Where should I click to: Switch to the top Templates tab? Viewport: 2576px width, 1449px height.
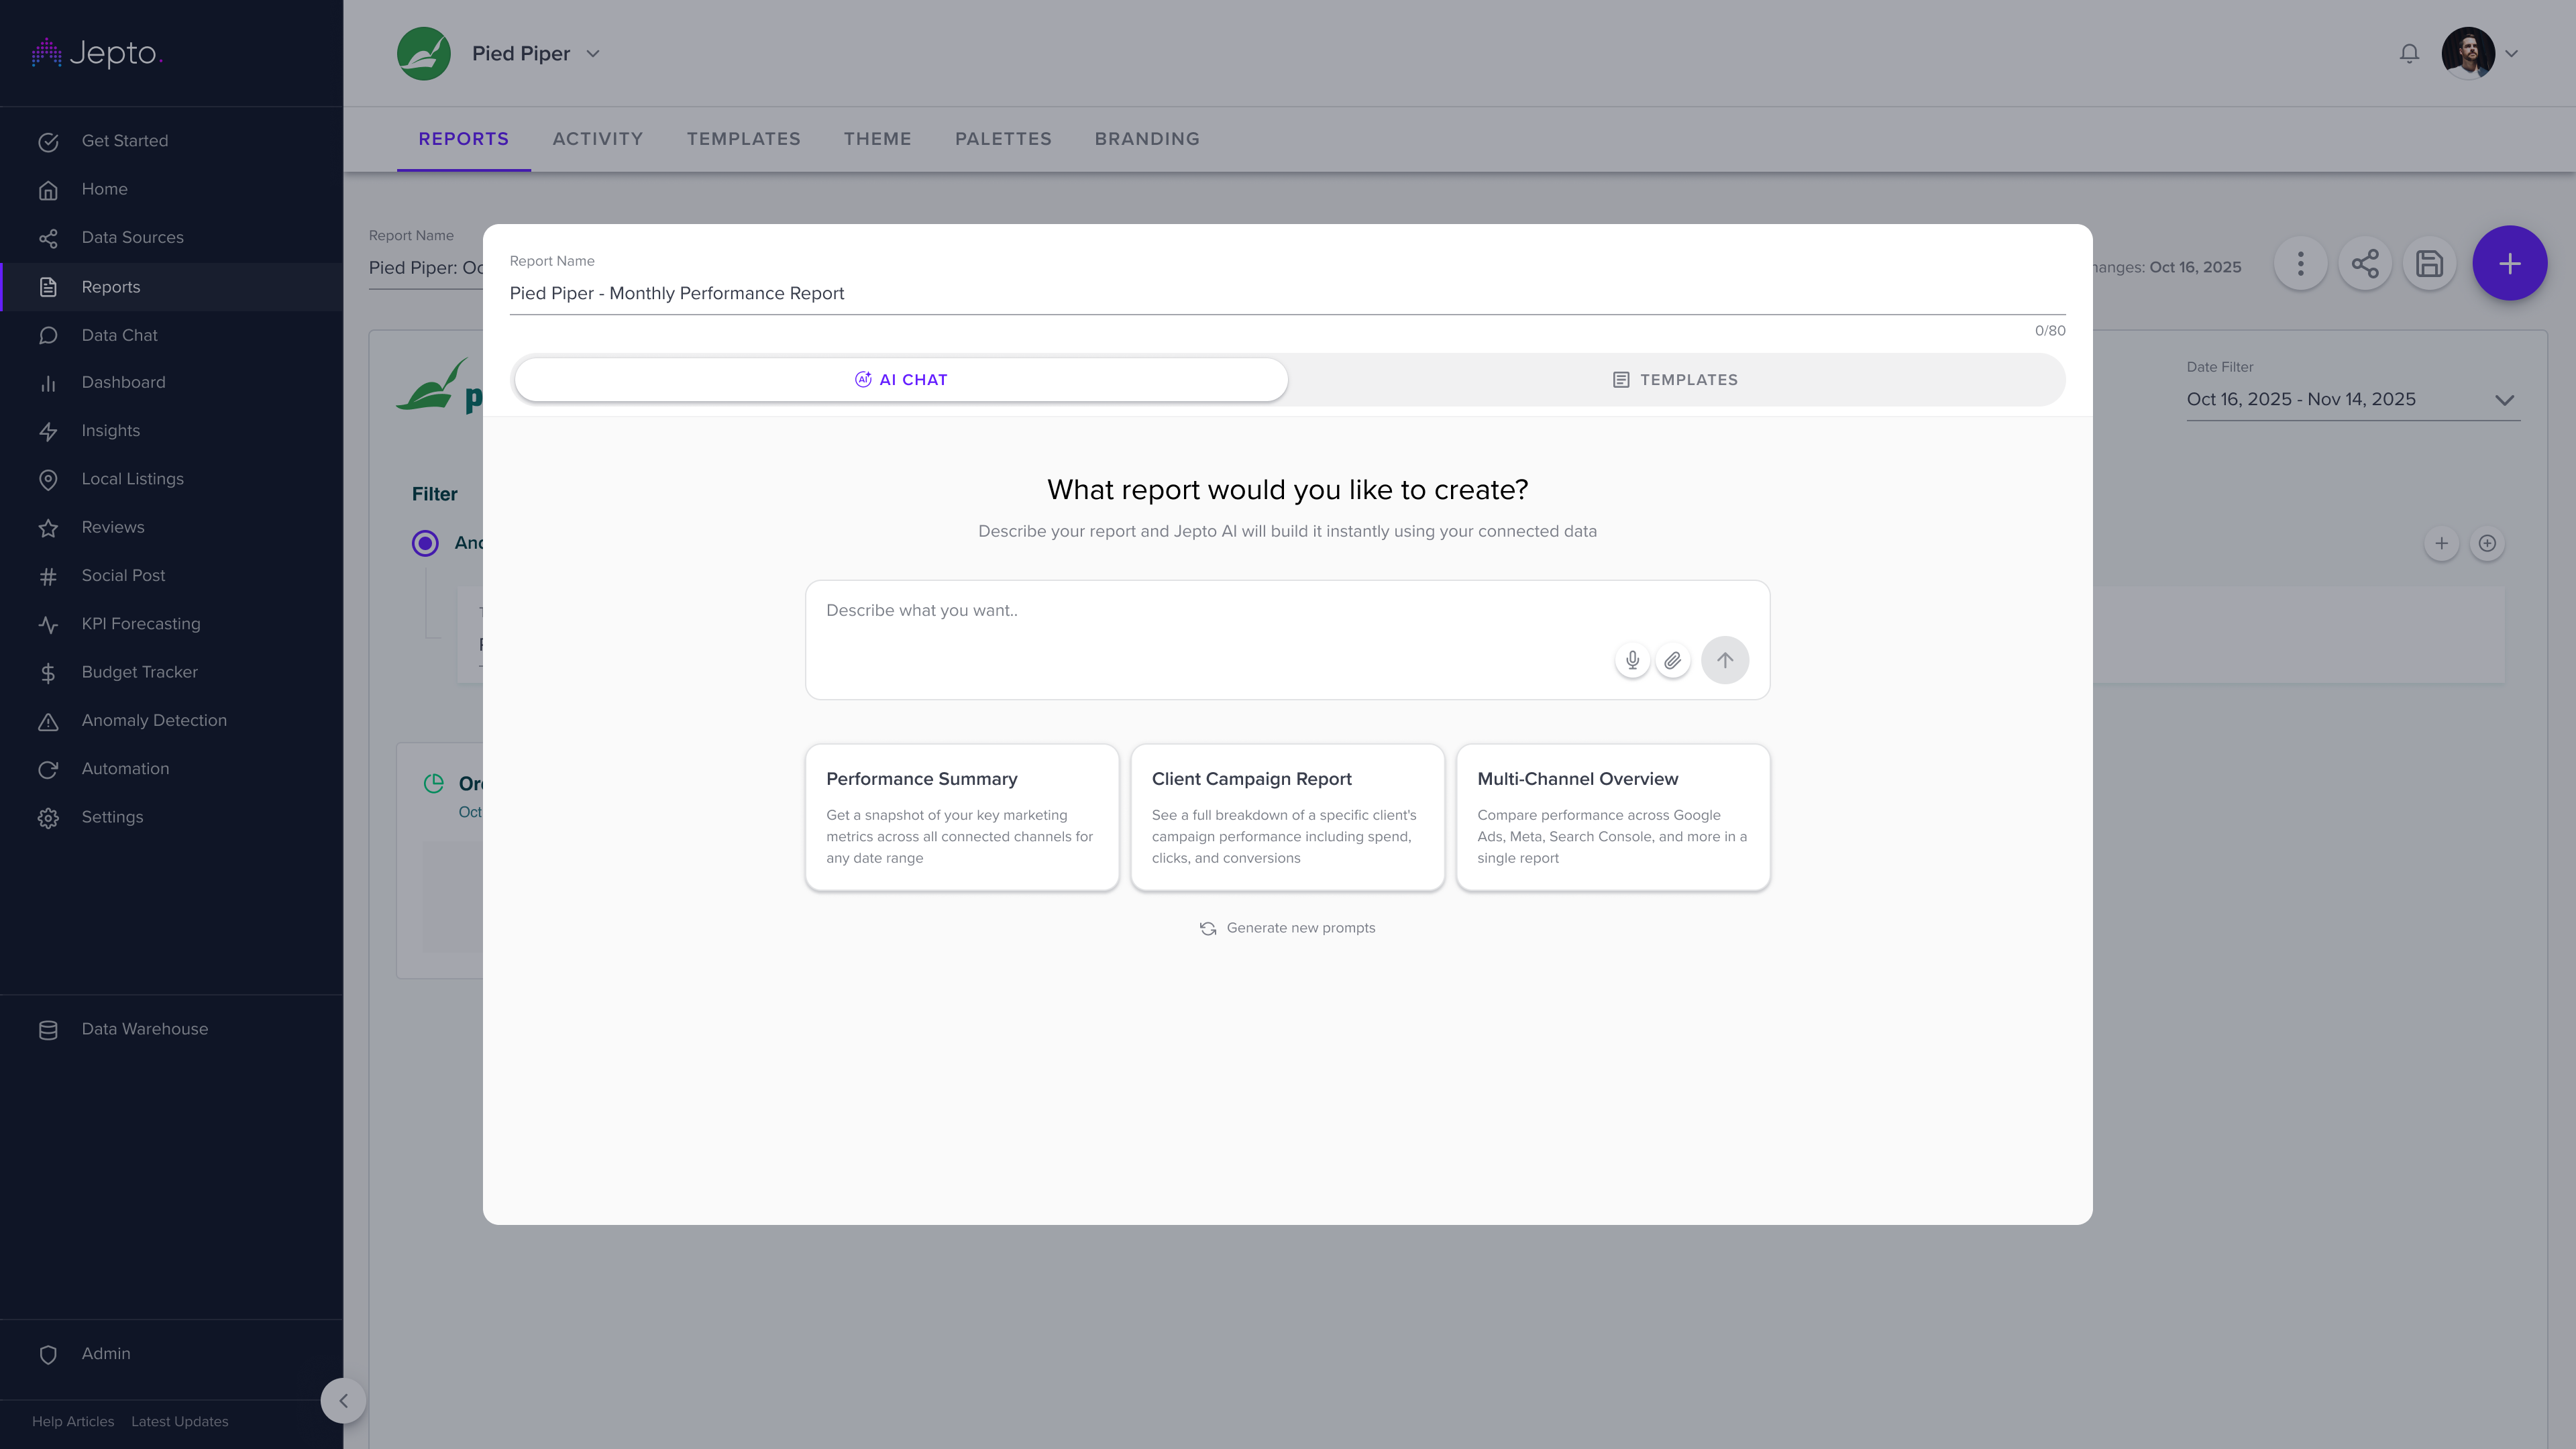point(744,139)
